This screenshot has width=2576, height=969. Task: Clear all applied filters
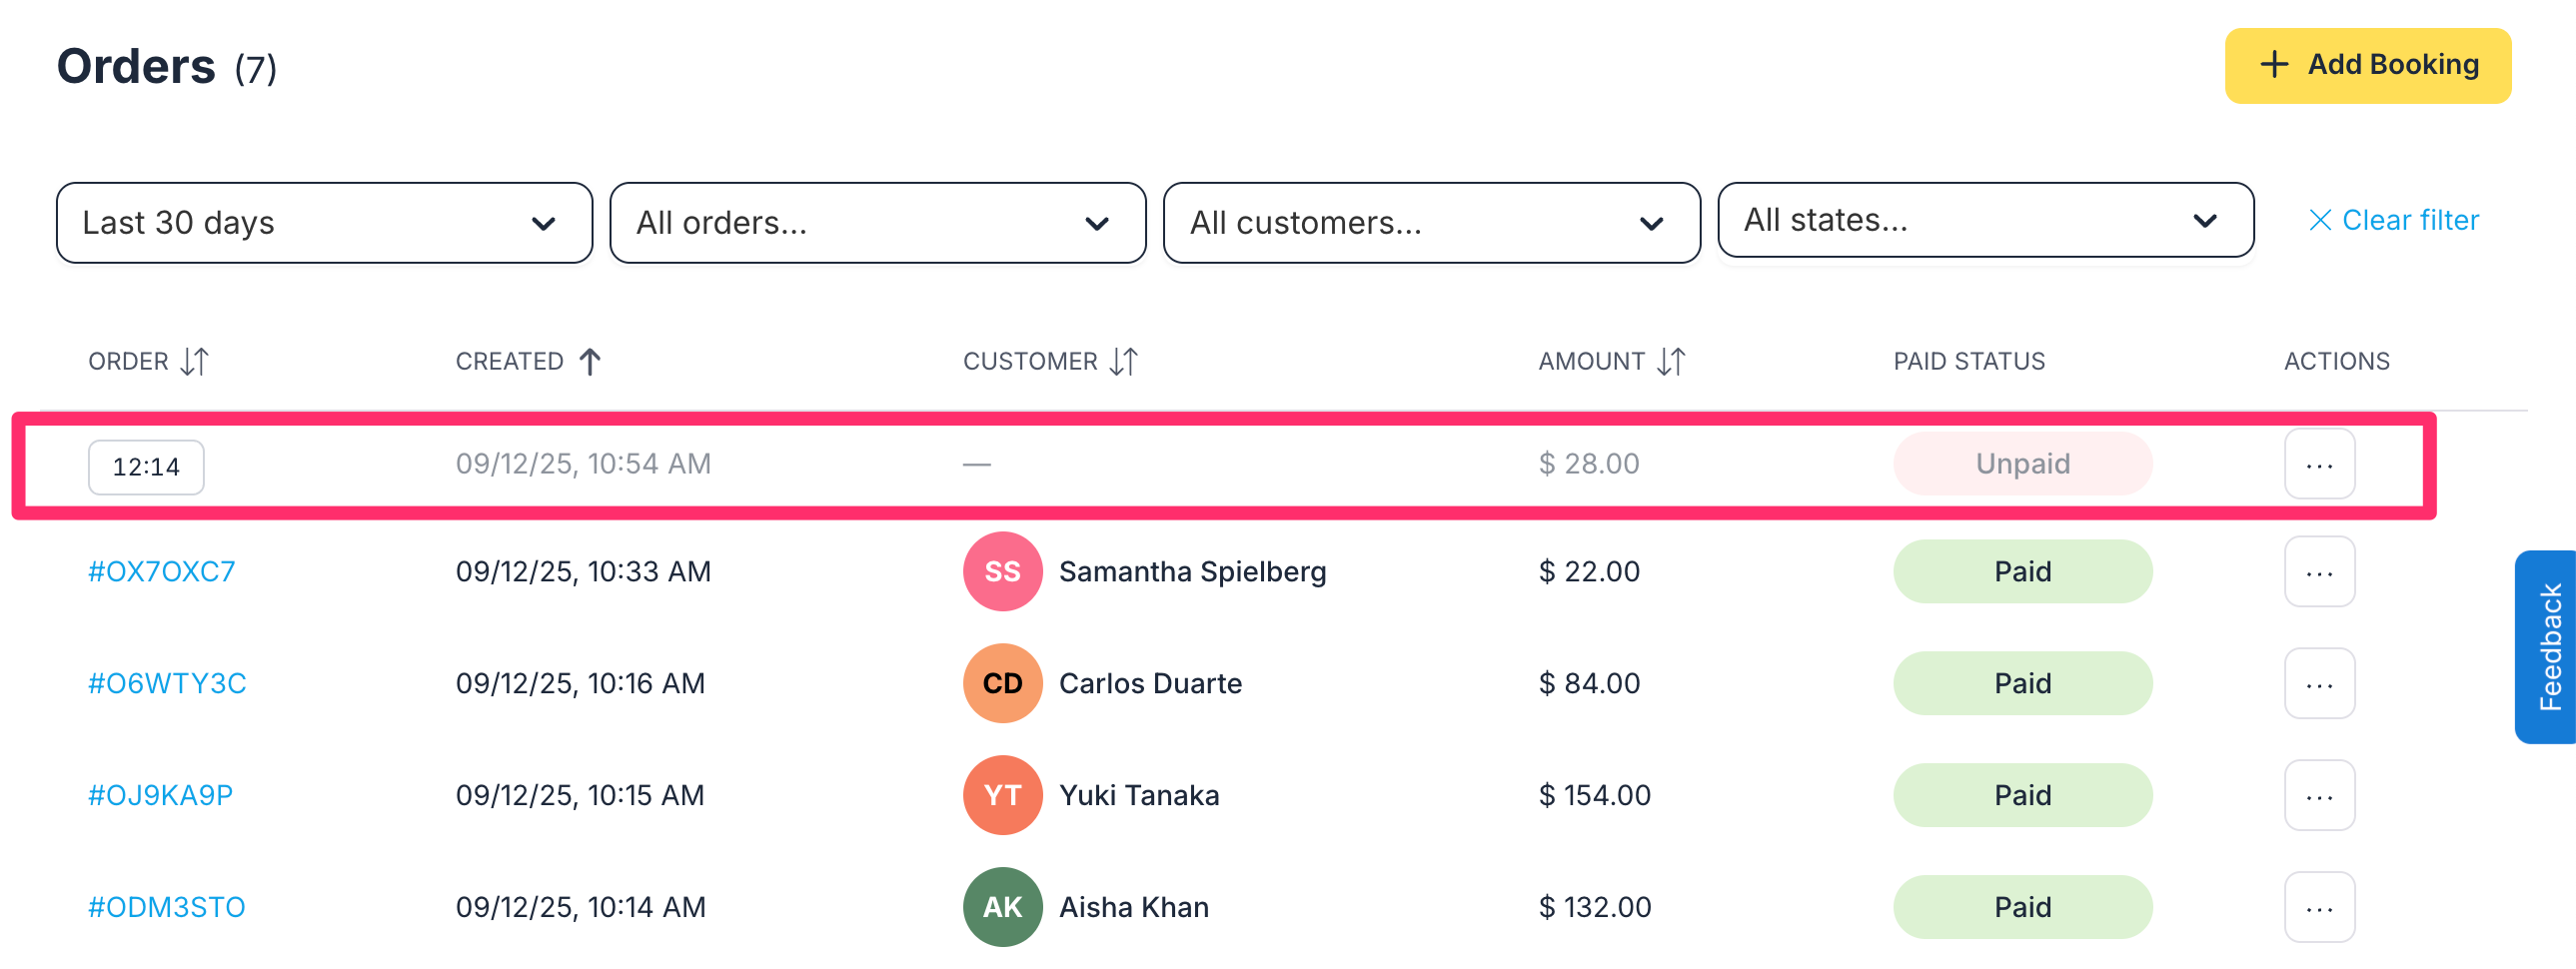click(x=2393, y=220)
